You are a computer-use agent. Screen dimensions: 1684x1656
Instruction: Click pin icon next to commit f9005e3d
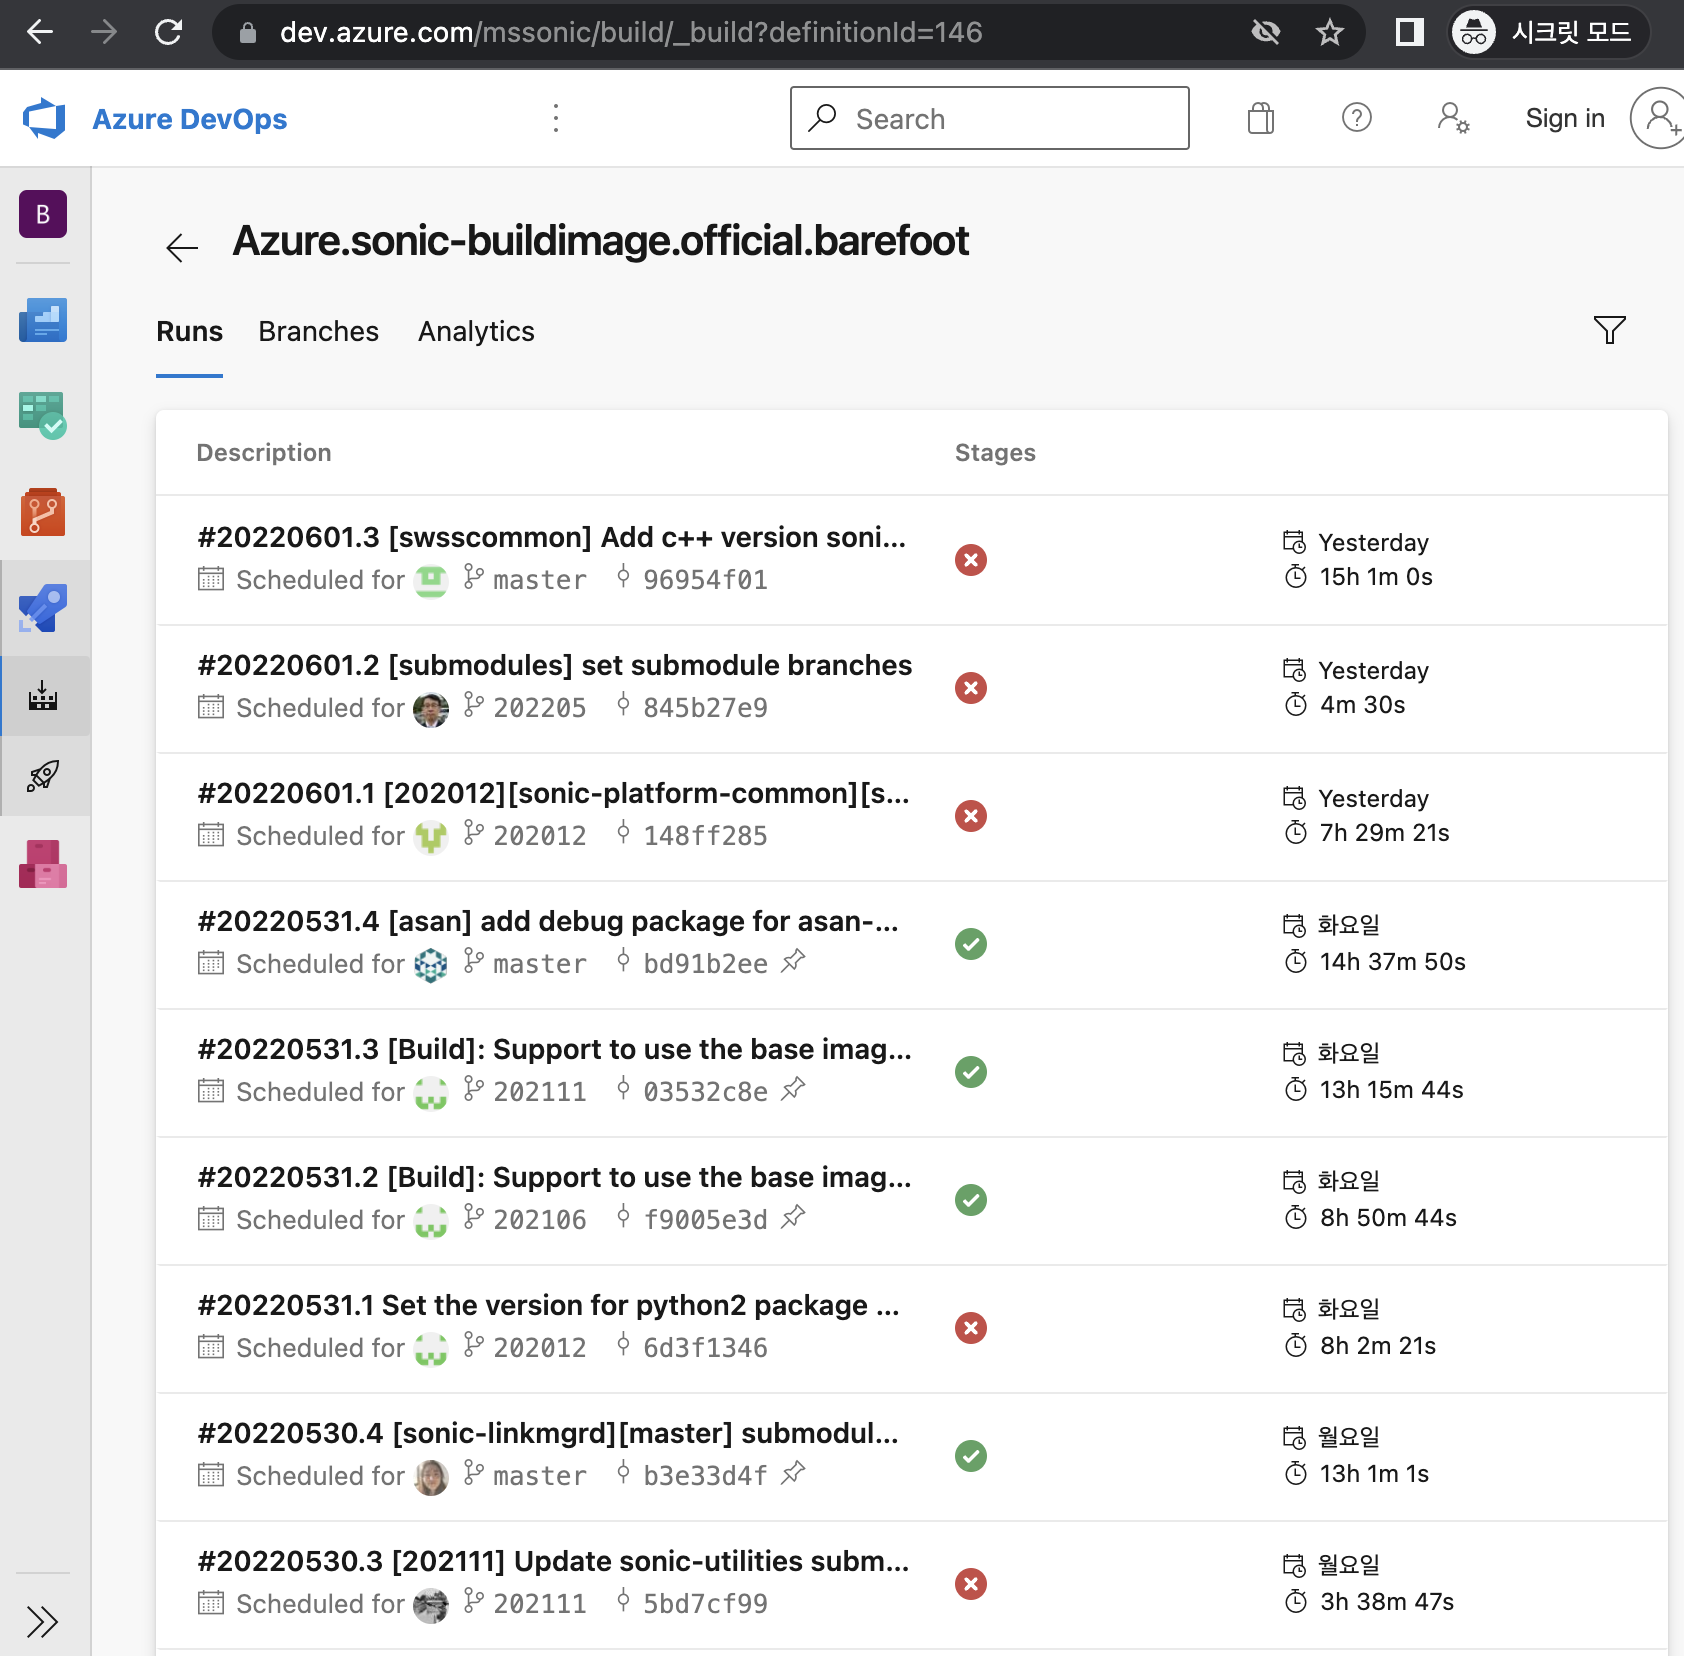(x=793, y=1217)
